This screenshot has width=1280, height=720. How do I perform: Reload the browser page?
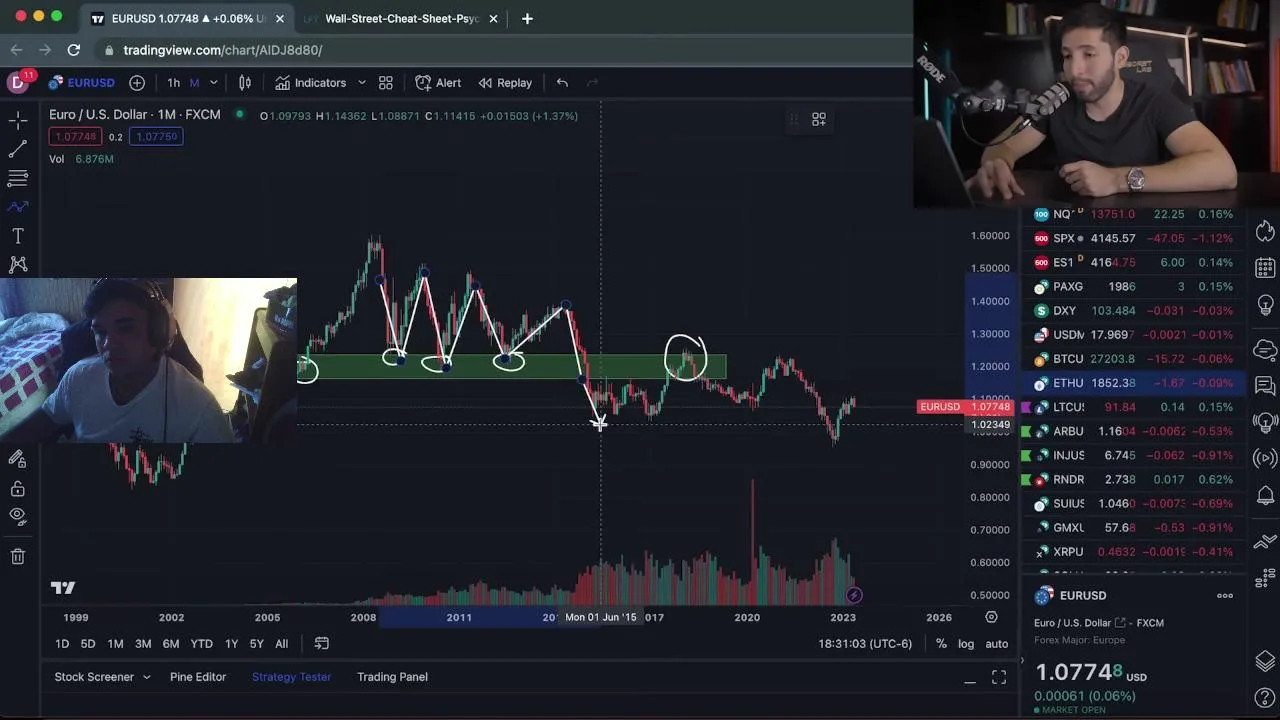point(74,50)
